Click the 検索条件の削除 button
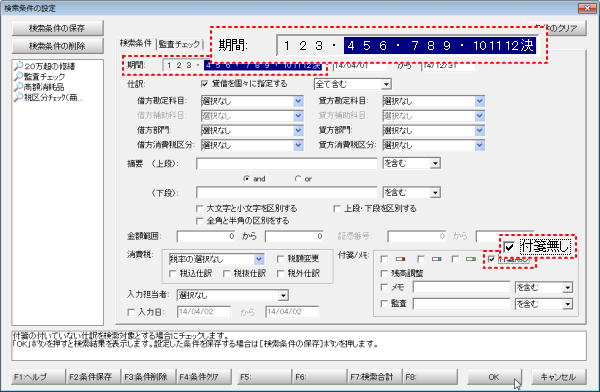Image resolution: width=600 pixels, height=392 pixels. coord(57,46)
